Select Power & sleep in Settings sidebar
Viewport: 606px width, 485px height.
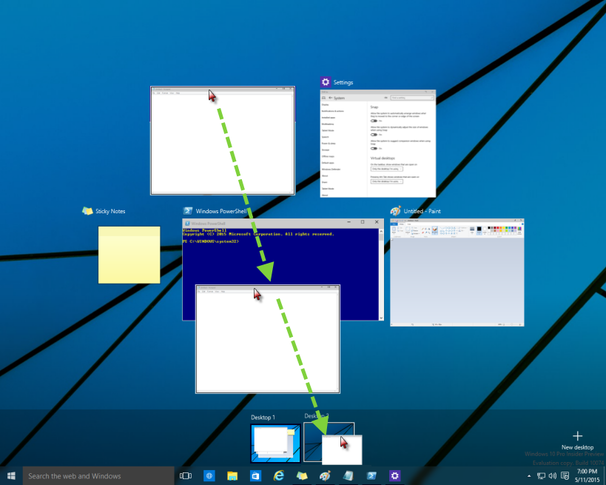[329, 143]
